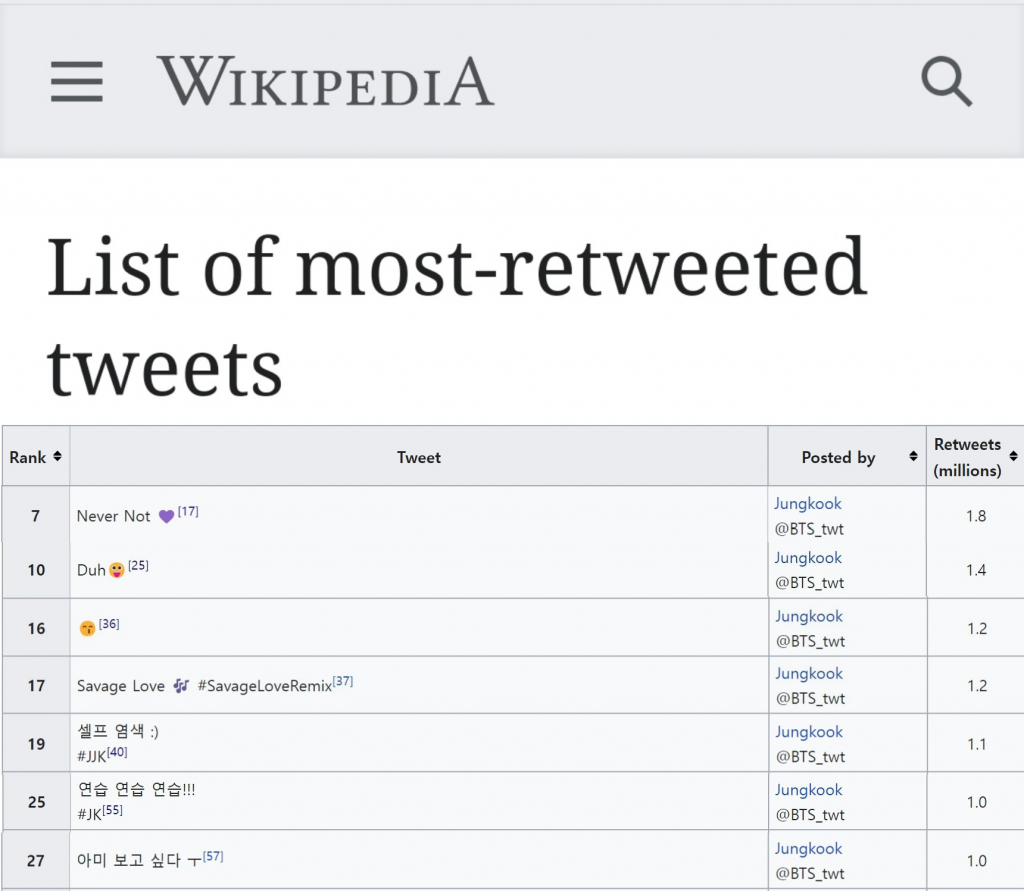Viewport: 1024px width, 891px height.
Task: Sort by Posted by column arrows
Action: (x=912, y=457)
